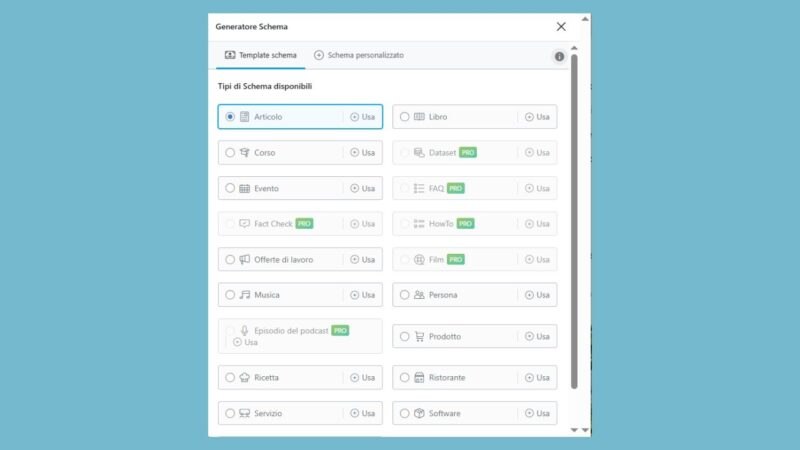
Task: Click the PRO badge next to FAQ
Action: (x=456, y=188)
